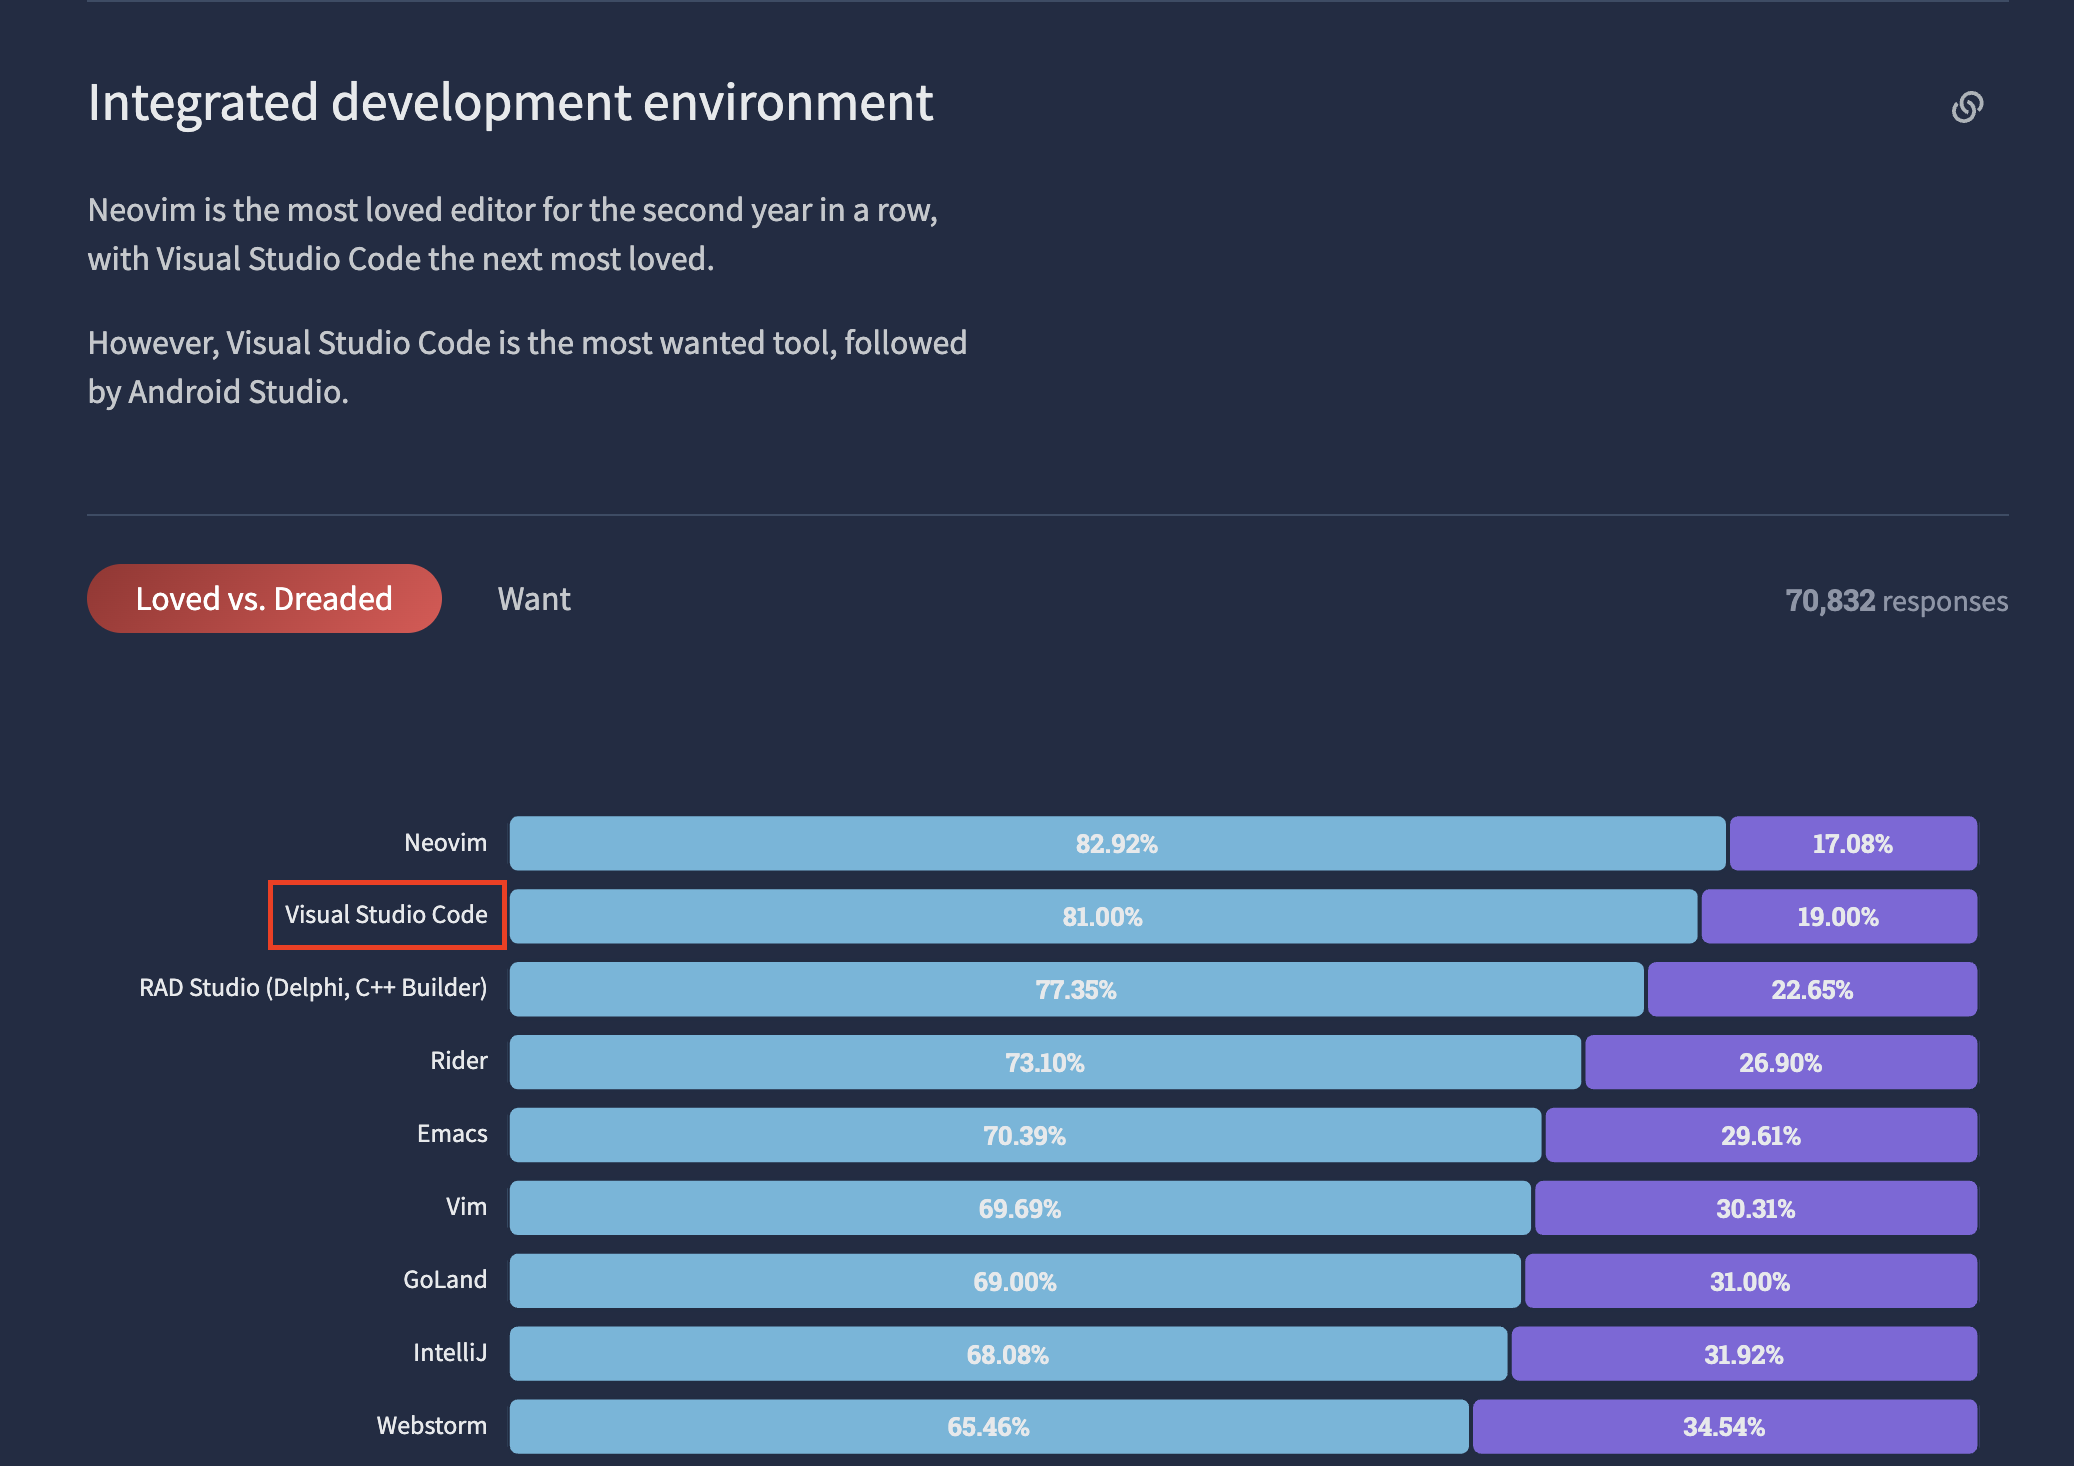Screen dimensions: 2074x1466
Task: Click Visual Studio Code's 81.00% loved bar
Action: (1100, 915)
